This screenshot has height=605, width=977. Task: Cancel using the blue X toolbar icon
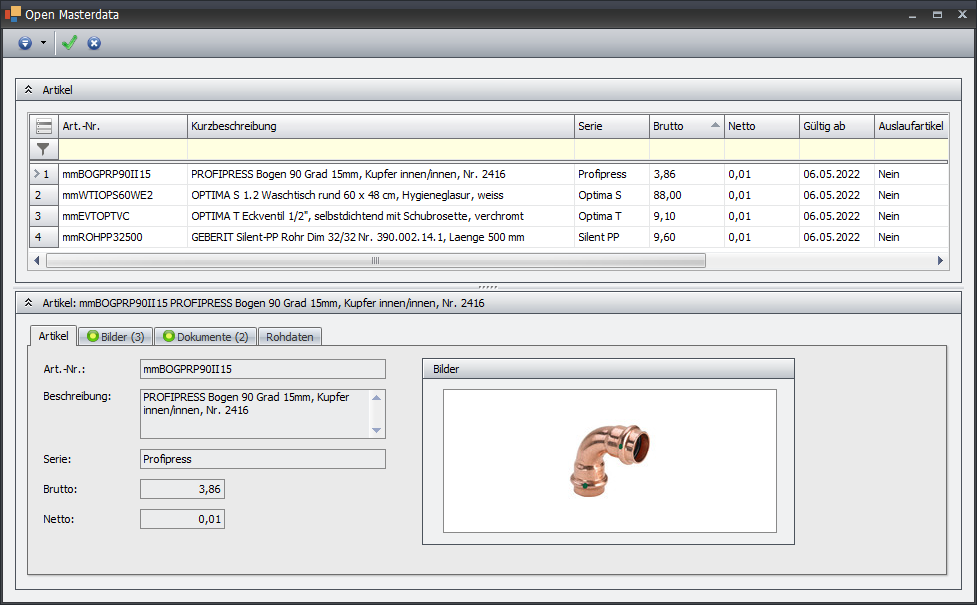[x=94, y=43]
